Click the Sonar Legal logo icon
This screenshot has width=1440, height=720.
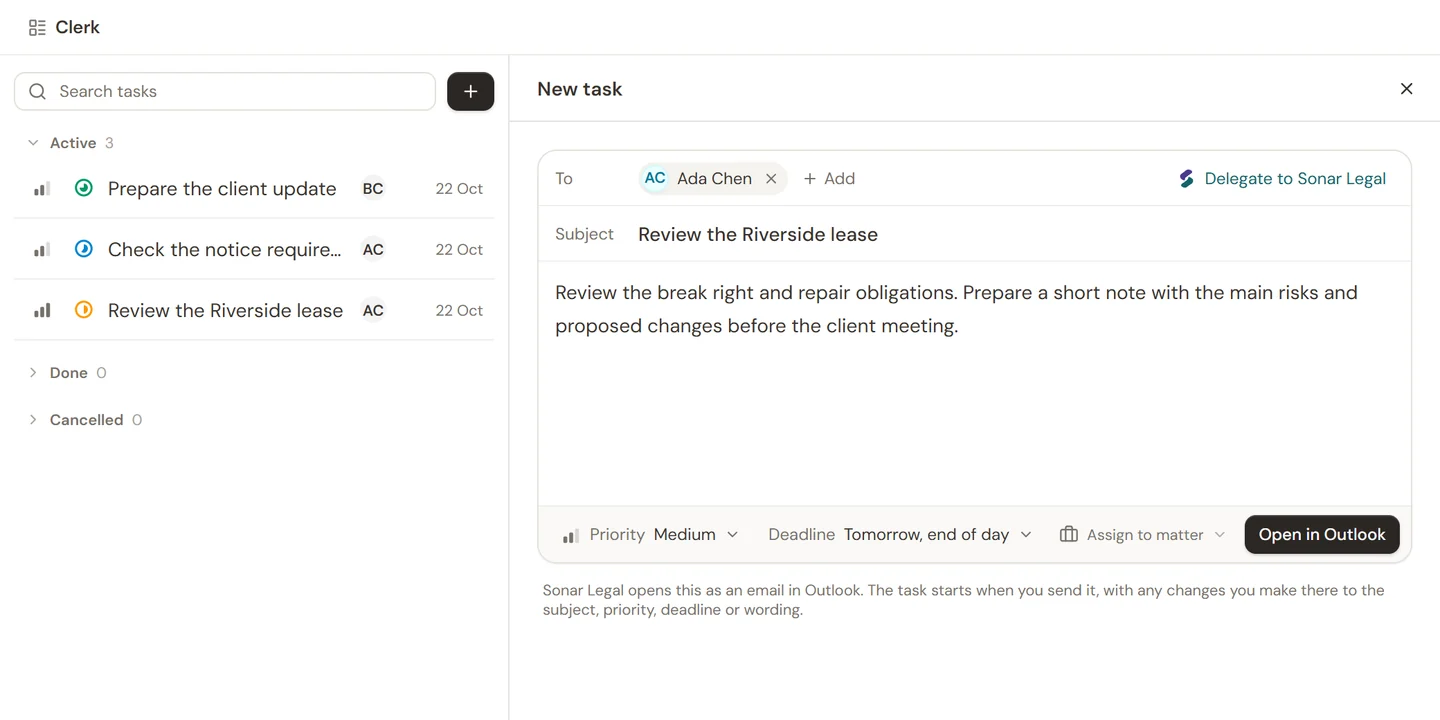point(1186,178)
